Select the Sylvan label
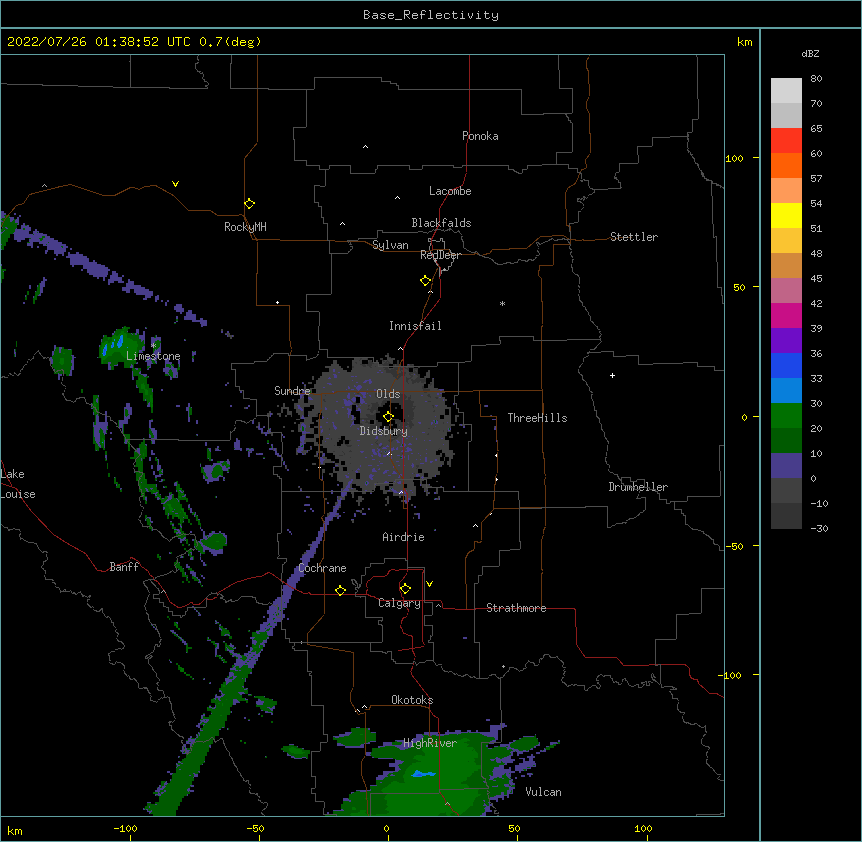Screen dimensions: 862x842 point(390,245)
